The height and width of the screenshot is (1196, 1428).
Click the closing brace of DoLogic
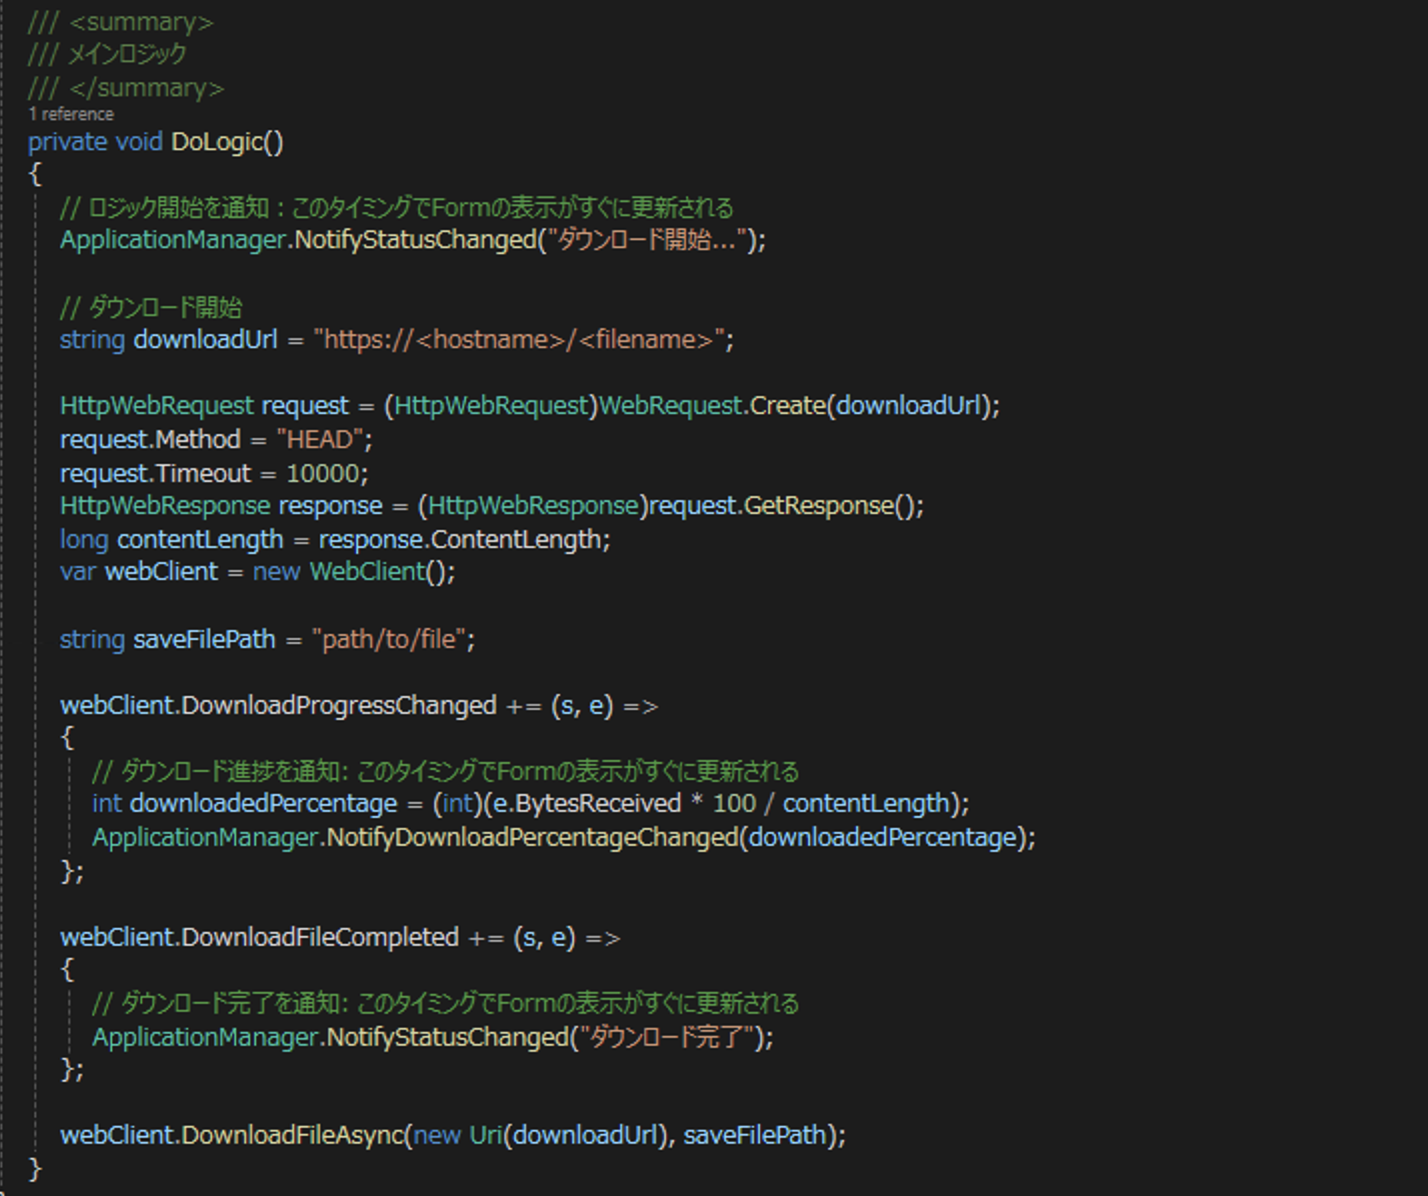point(34,1167)
